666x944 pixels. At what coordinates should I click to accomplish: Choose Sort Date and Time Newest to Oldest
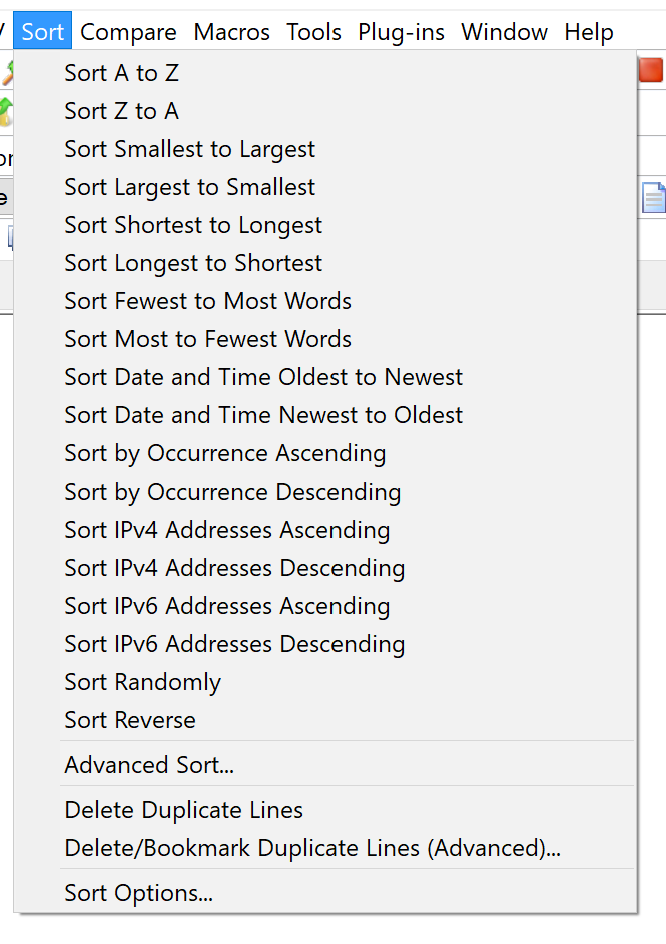click(x=325, y=415)
